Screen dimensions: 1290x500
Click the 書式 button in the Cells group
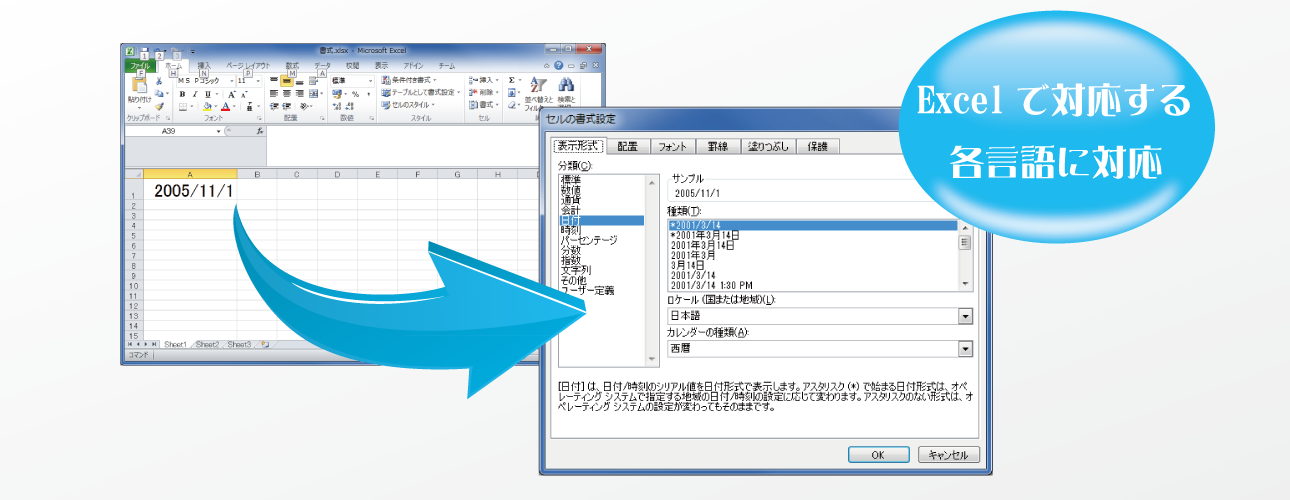486,105
